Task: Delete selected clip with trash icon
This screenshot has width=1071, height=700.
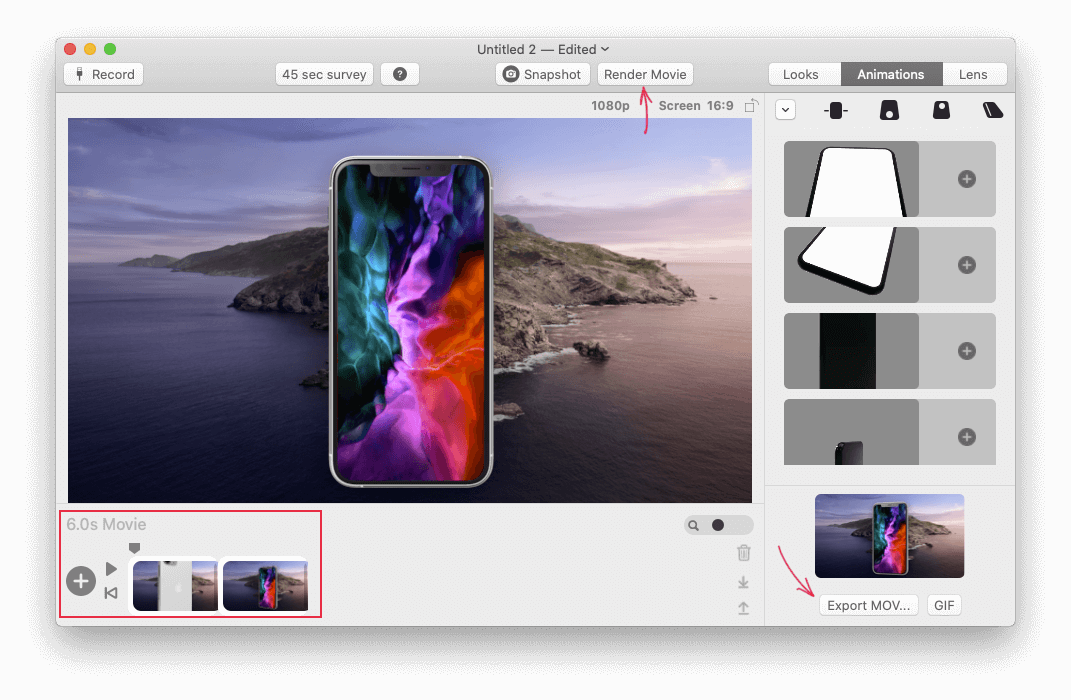Action: 744,552
